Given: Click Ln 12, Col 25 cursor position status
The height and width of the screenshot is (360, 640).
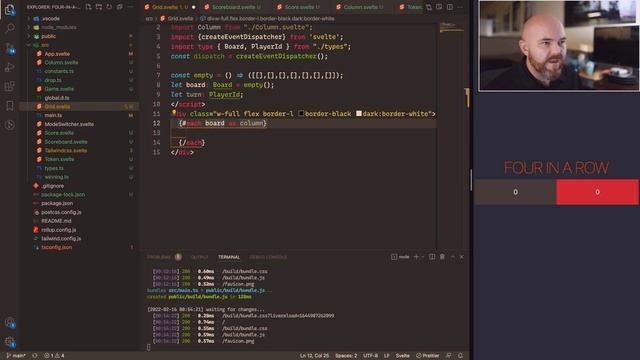Looking at the screenshot, I should click(x=314, y=356).
